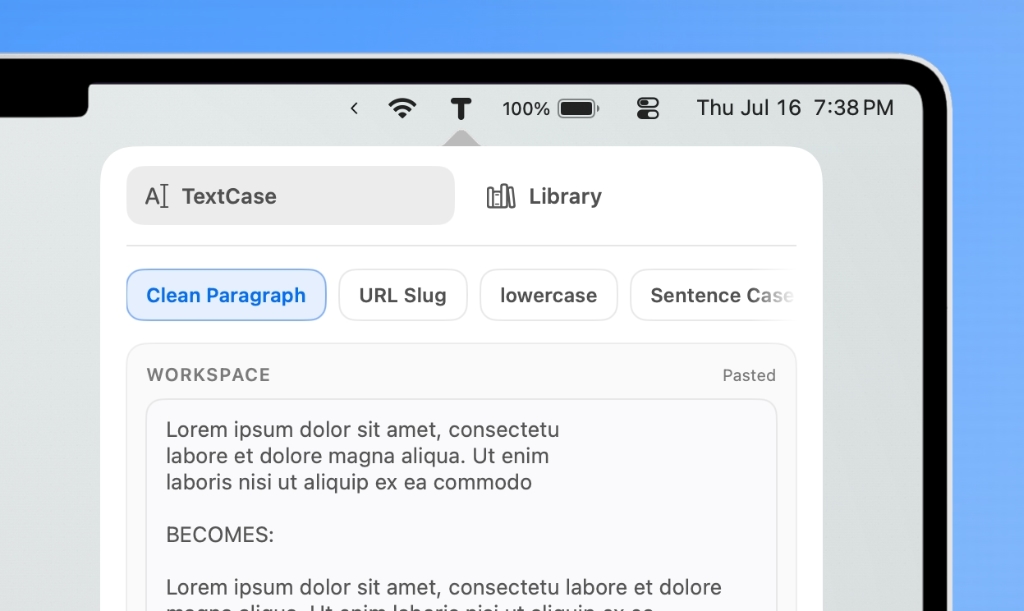Click inside the workspace text area
The image size is (1024, 611).
[461, 505]
